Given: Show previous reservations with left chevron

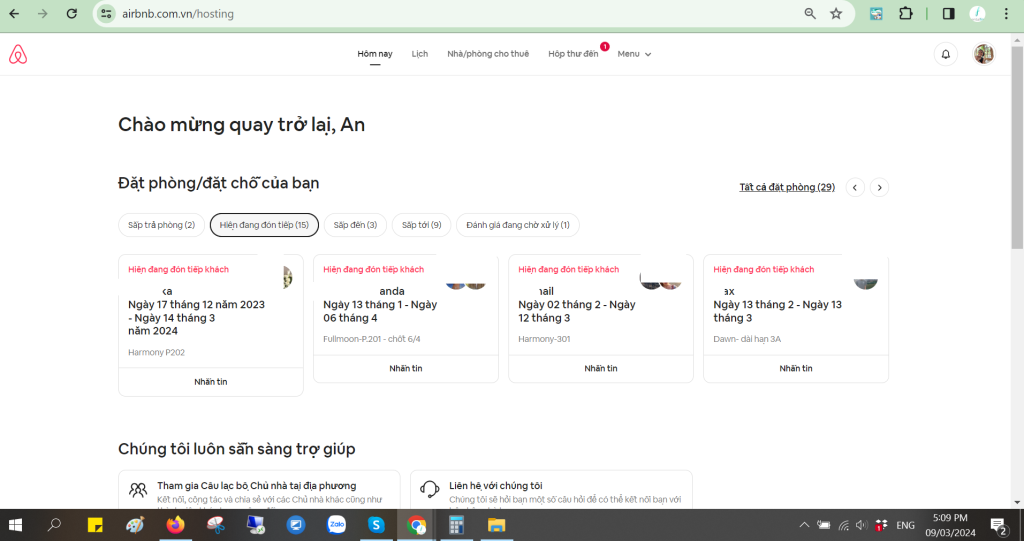Looking at the screenshot, I should tap(855, 187).
